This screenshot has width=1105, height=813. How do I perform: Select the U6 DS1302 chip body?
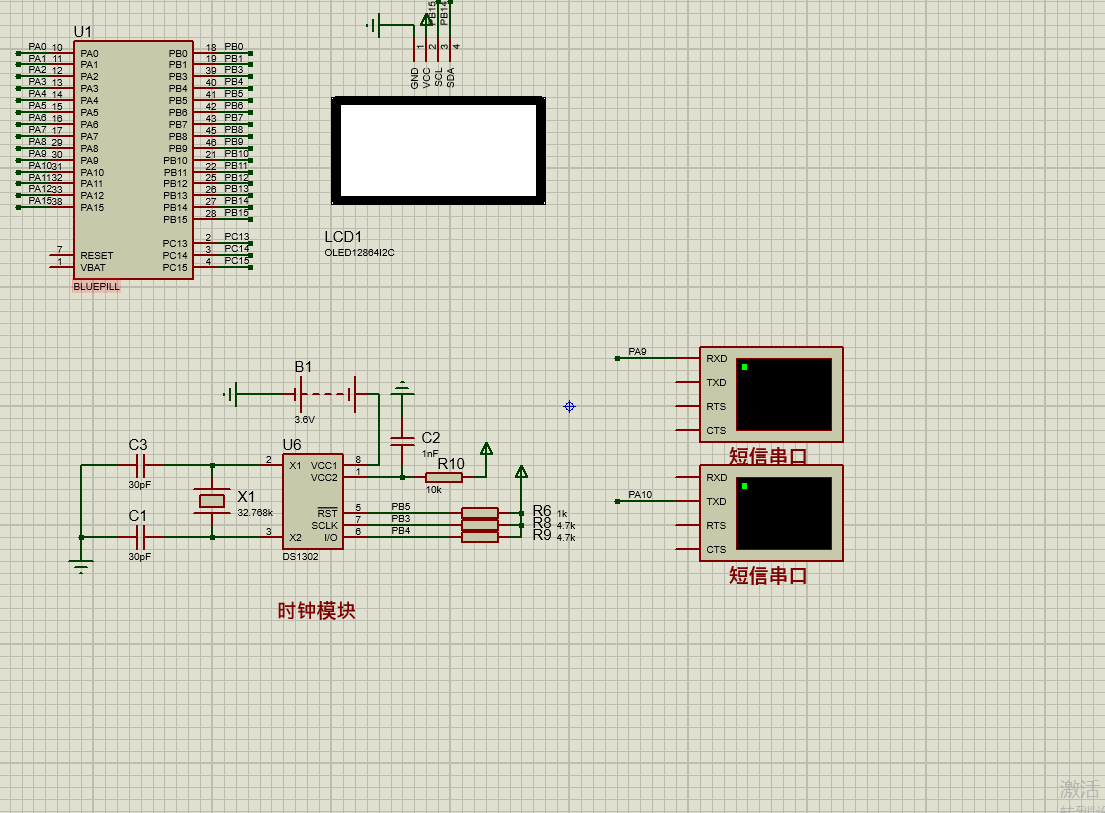313,502
